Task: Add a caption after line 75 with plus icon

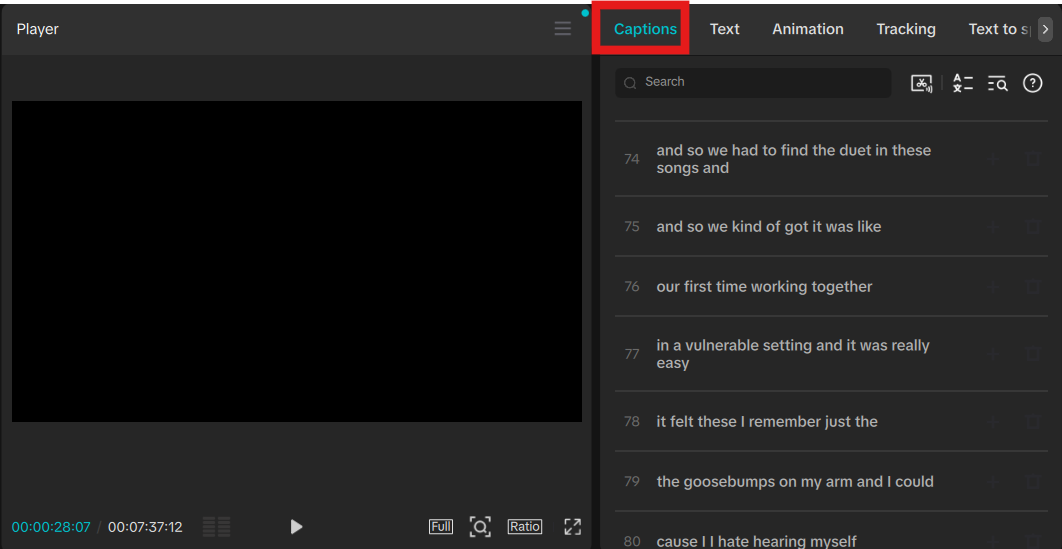Action: click(x=994, y=227)
